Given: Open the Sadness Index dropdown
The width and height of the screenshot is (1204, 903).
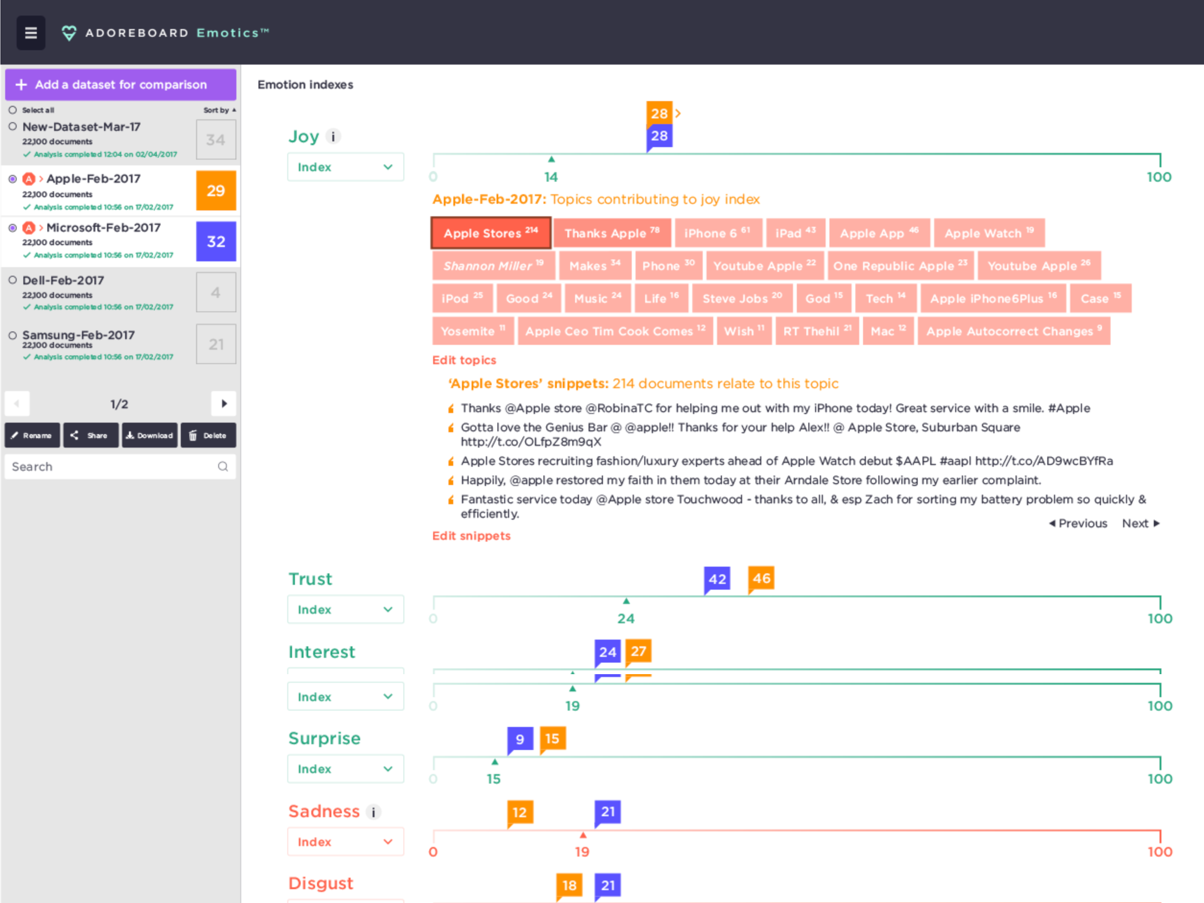Looking at the screenshot, I should tap(346, 842).
